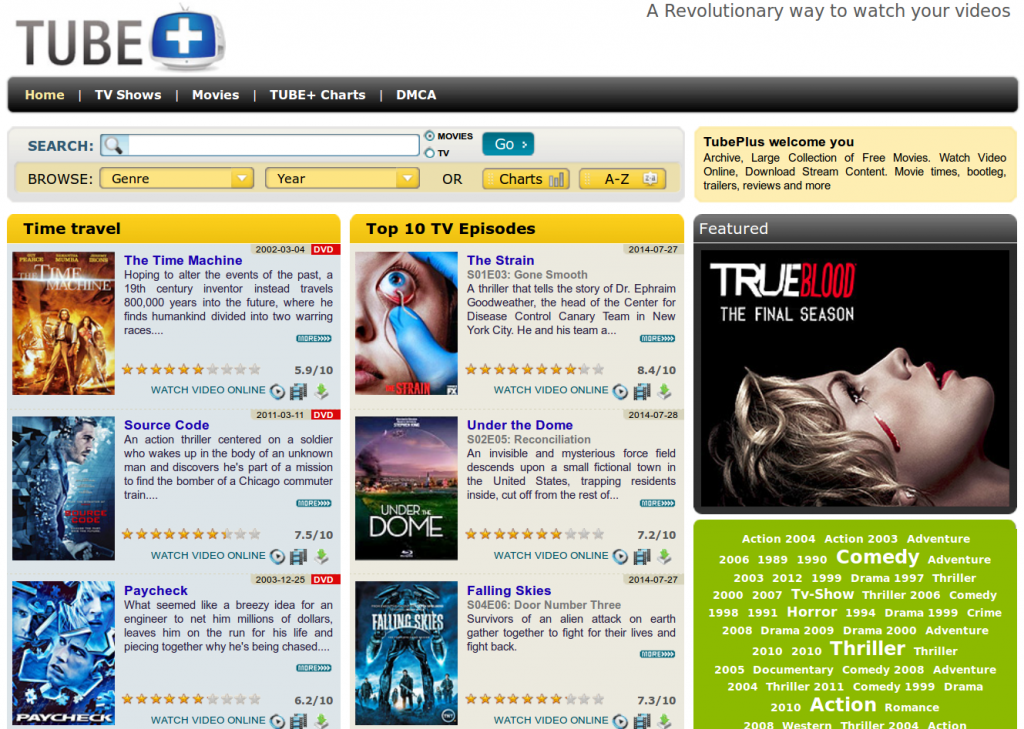This screenshot has height=729, width=1024.
Task: Click MORE arrow under Falling Skies description
Action: (x=658, y=654)
